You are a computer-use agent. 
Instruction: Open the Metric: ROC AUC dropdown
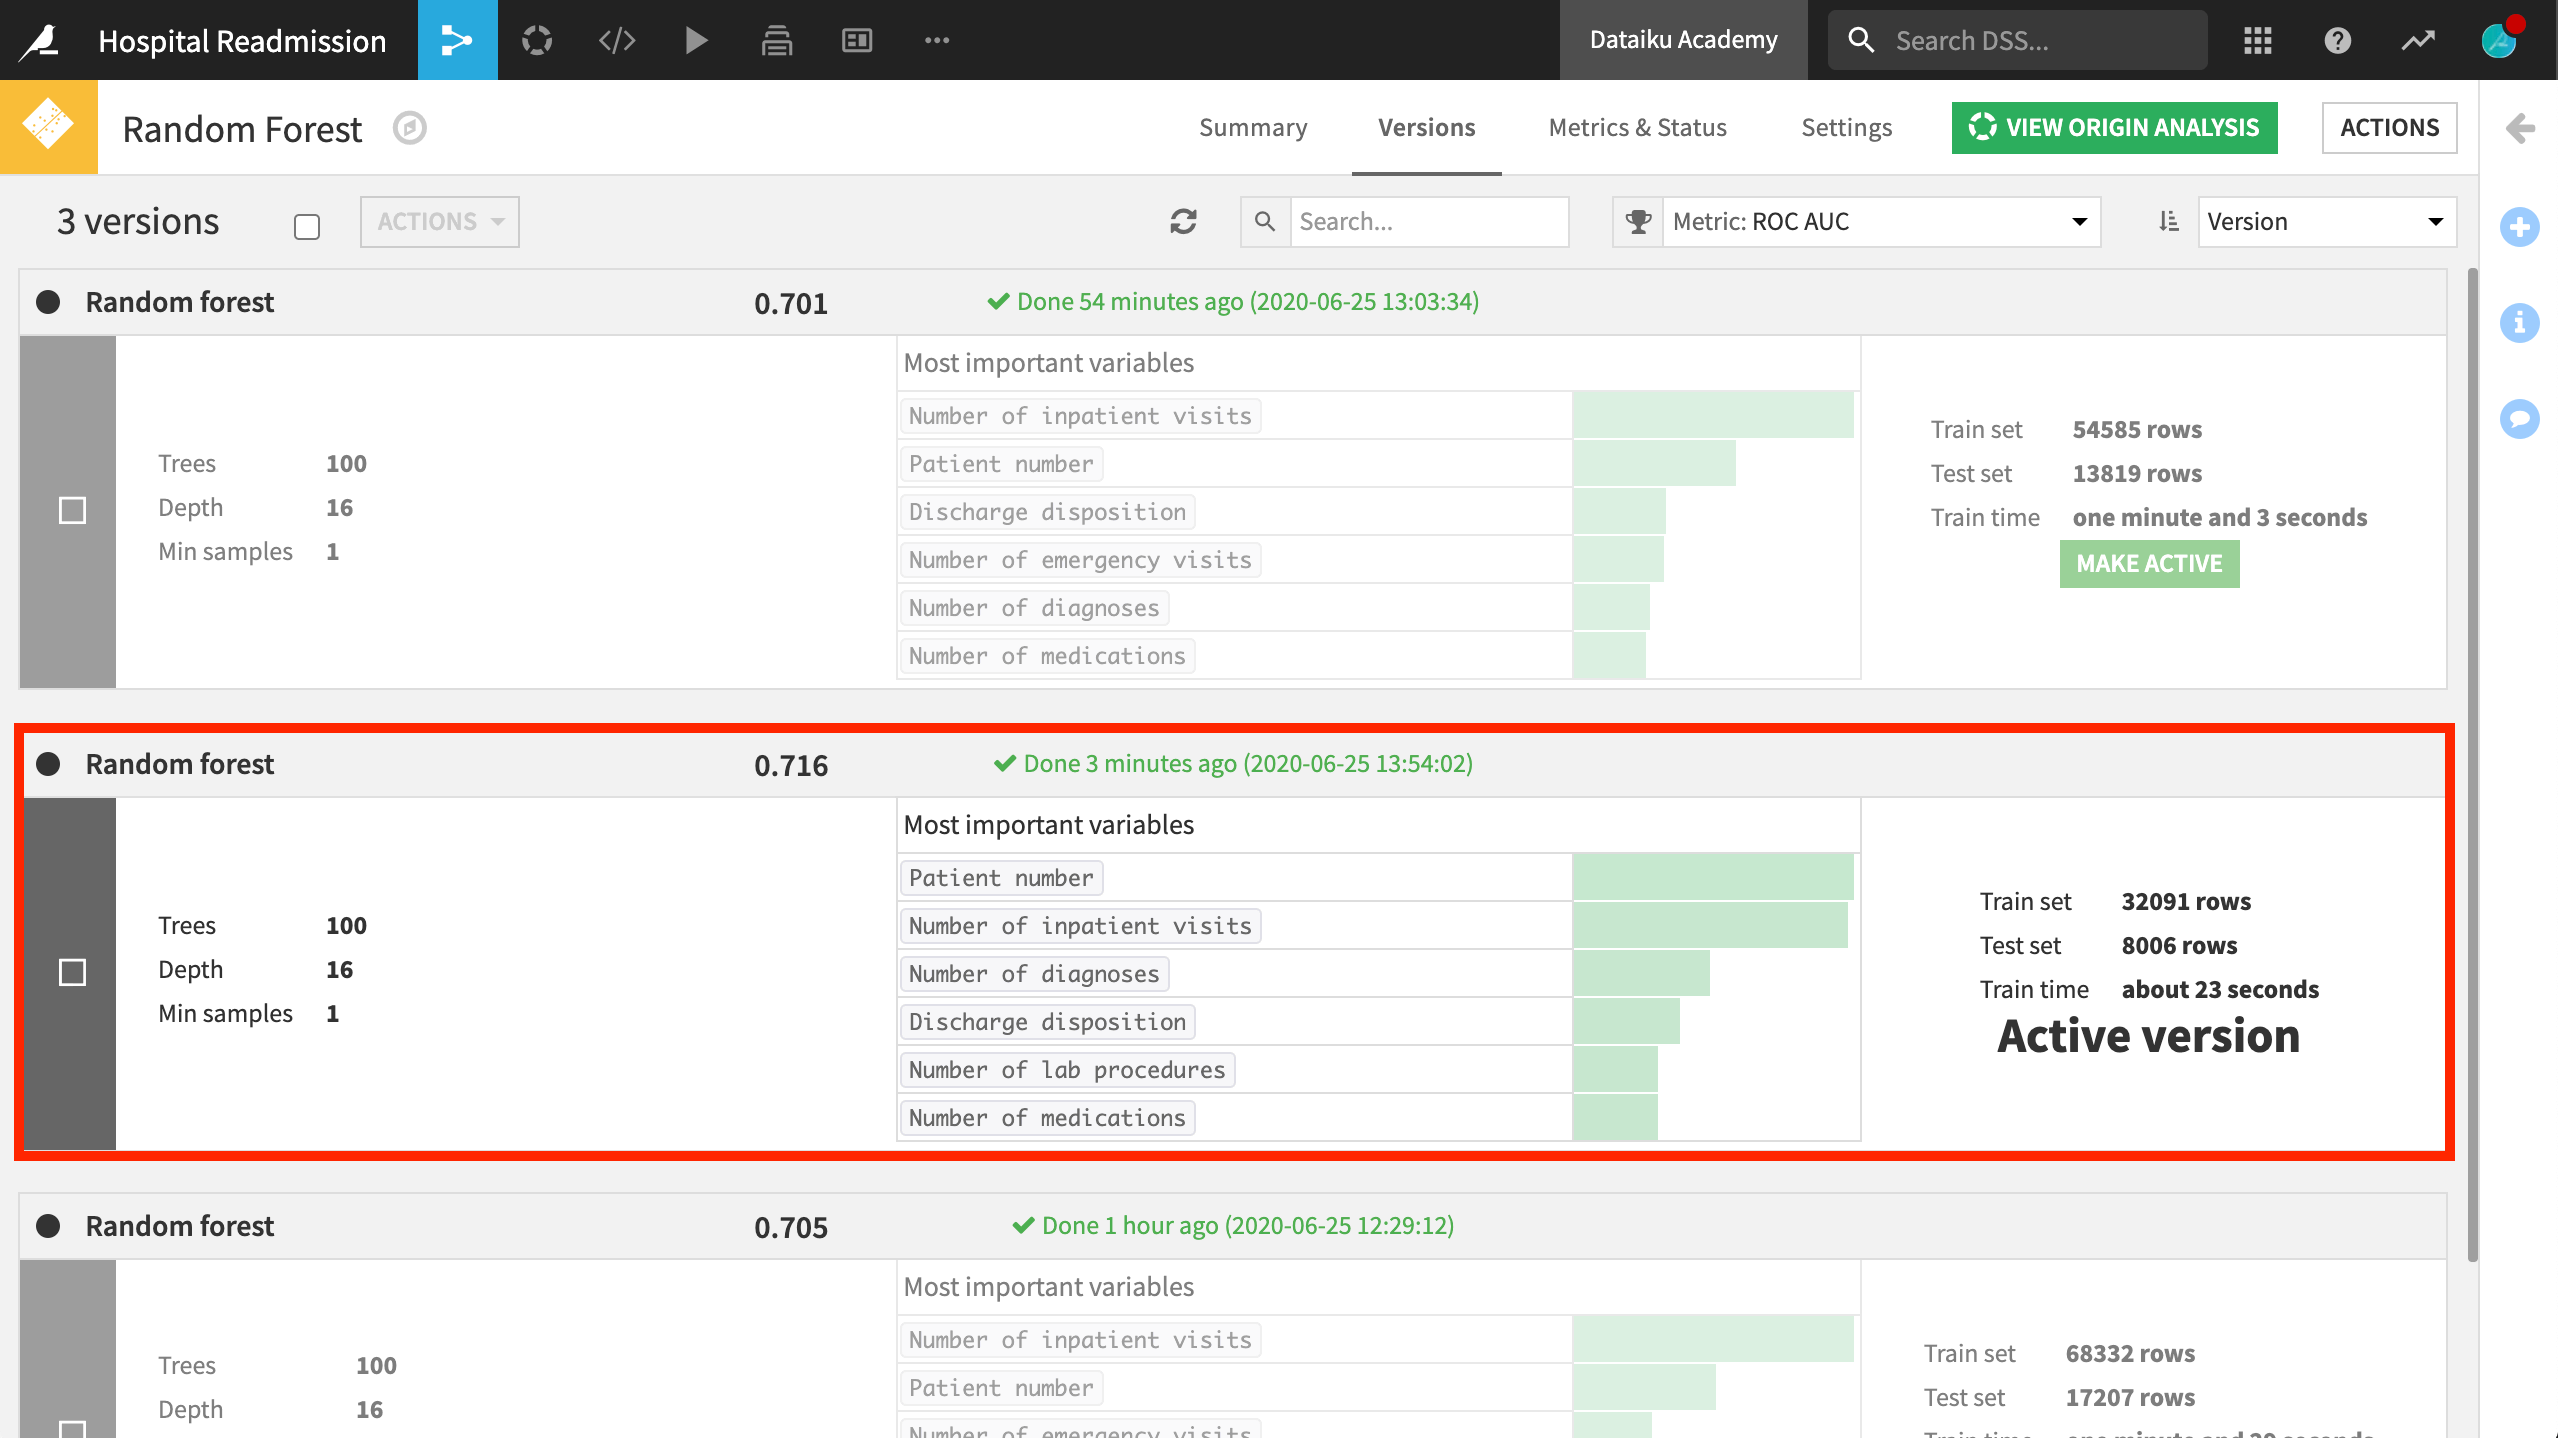1881,221
